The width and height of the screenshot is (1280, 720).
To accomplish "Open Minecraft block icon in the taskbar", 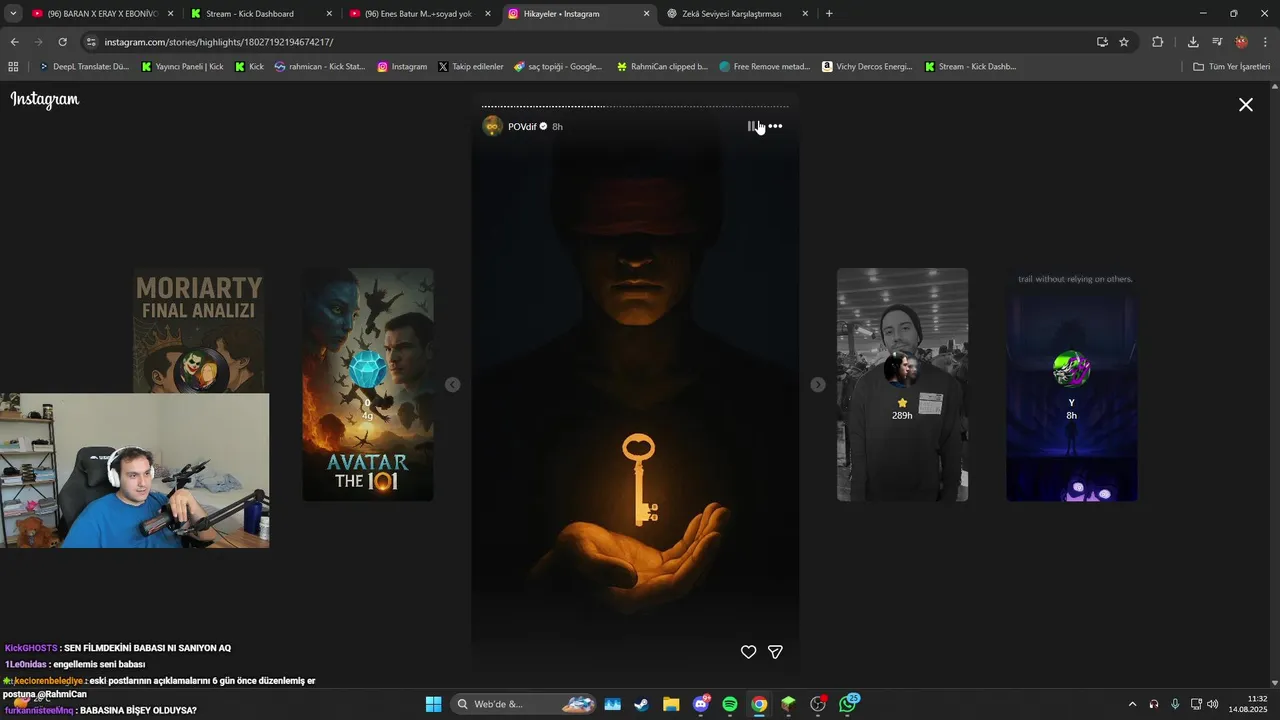I will pyautogui.click(x=788, y=704).
